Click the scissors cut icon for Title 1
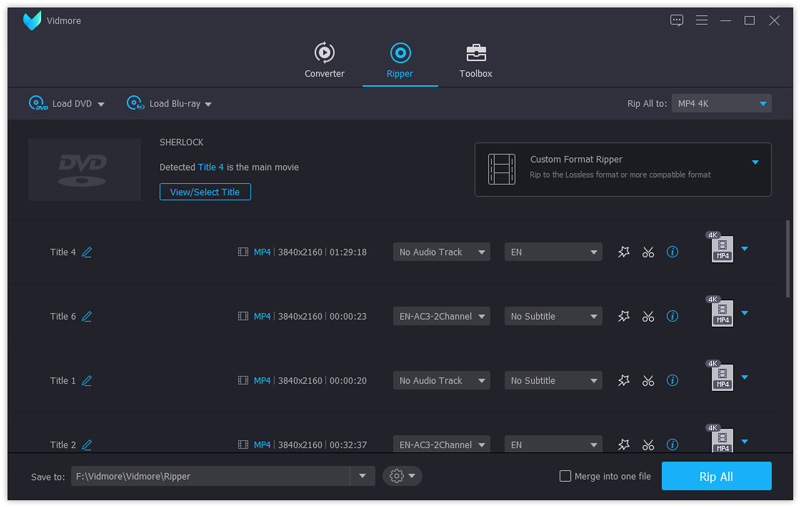Screen dimensions: 800x507 click(648, 380)
